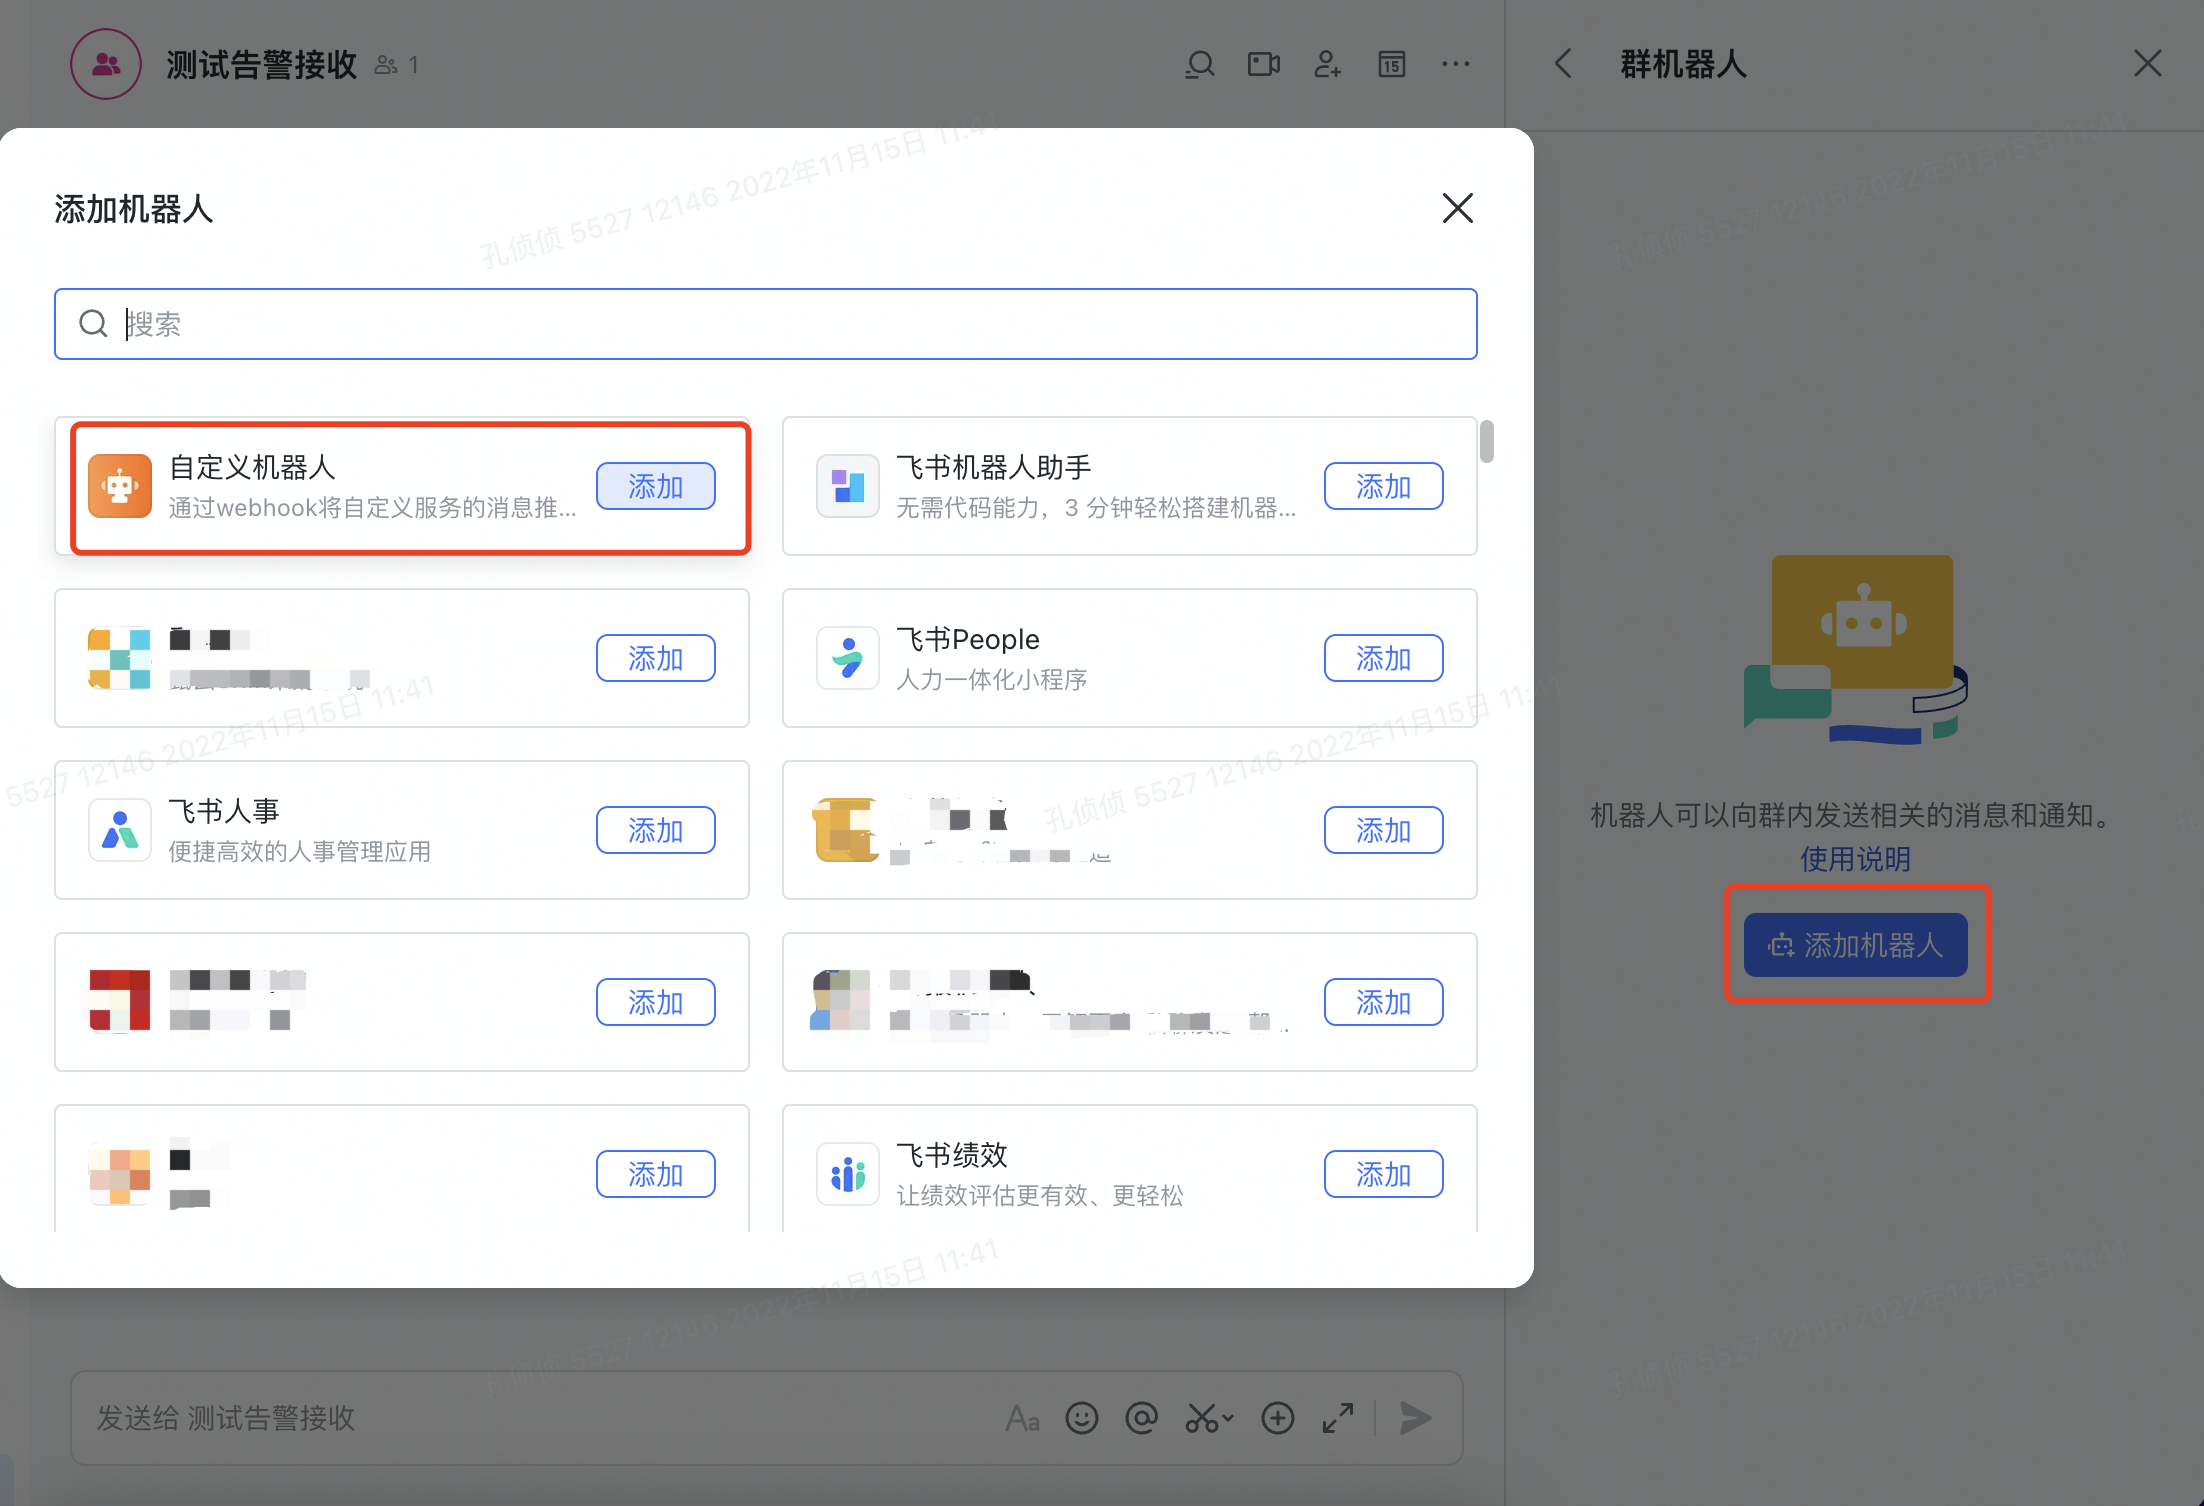The image size is (2204, 1506).
Task: Open the chat search icon in the header
Action: pyautogui.click(x=1199, y=65)
